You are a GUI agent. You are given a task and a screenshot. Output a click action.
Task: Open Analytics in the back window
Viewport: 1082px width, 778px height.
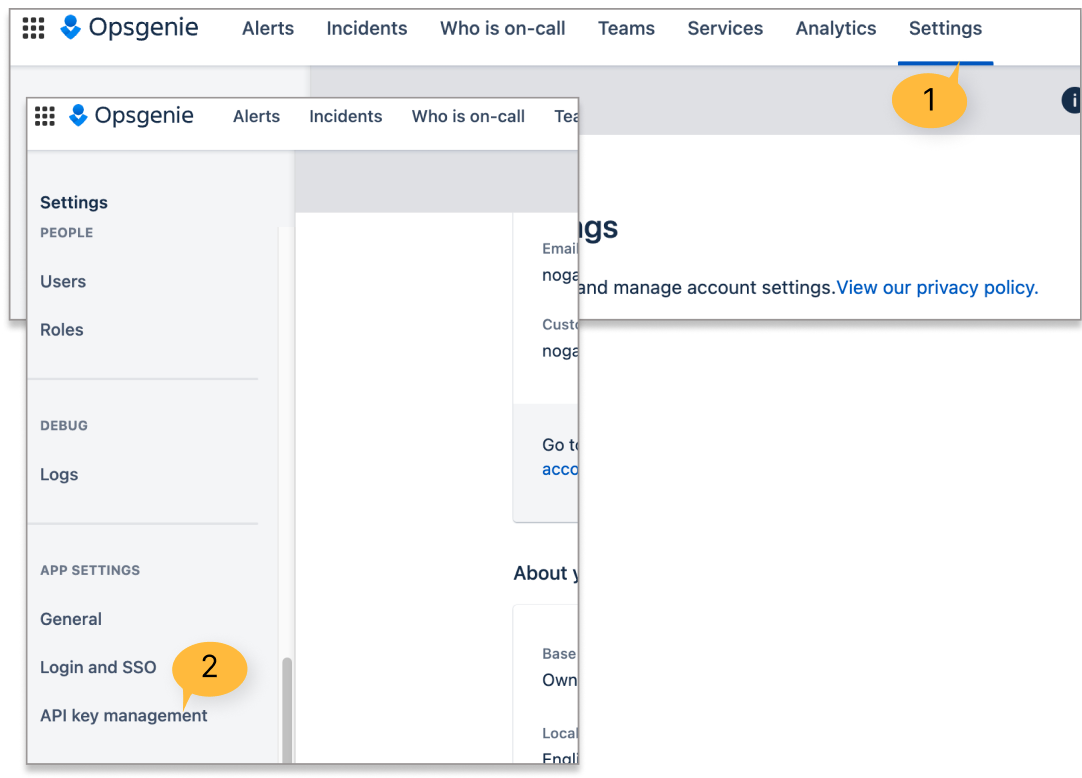click(836, 28)
